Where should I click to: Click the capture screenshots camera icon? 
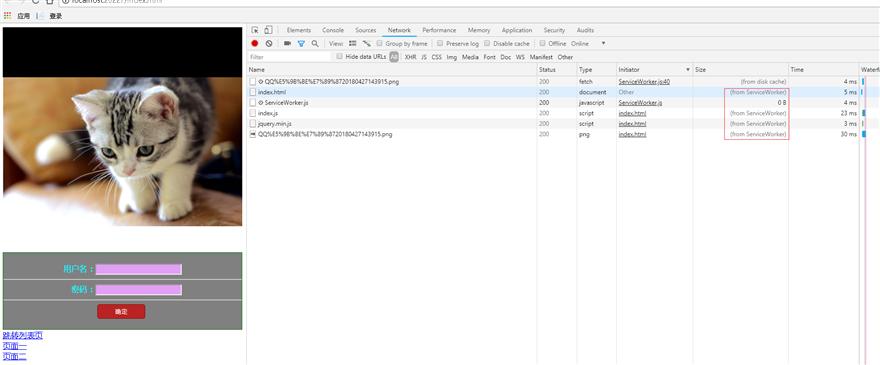click(x=287, y=43)
